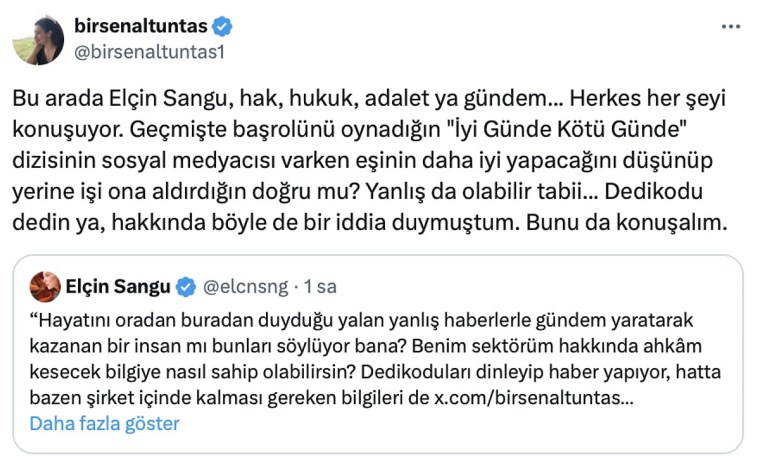Open Elçin Sangu's name in quoted tweet header
This screenshot has height=468, width=760.
(119, 287)
